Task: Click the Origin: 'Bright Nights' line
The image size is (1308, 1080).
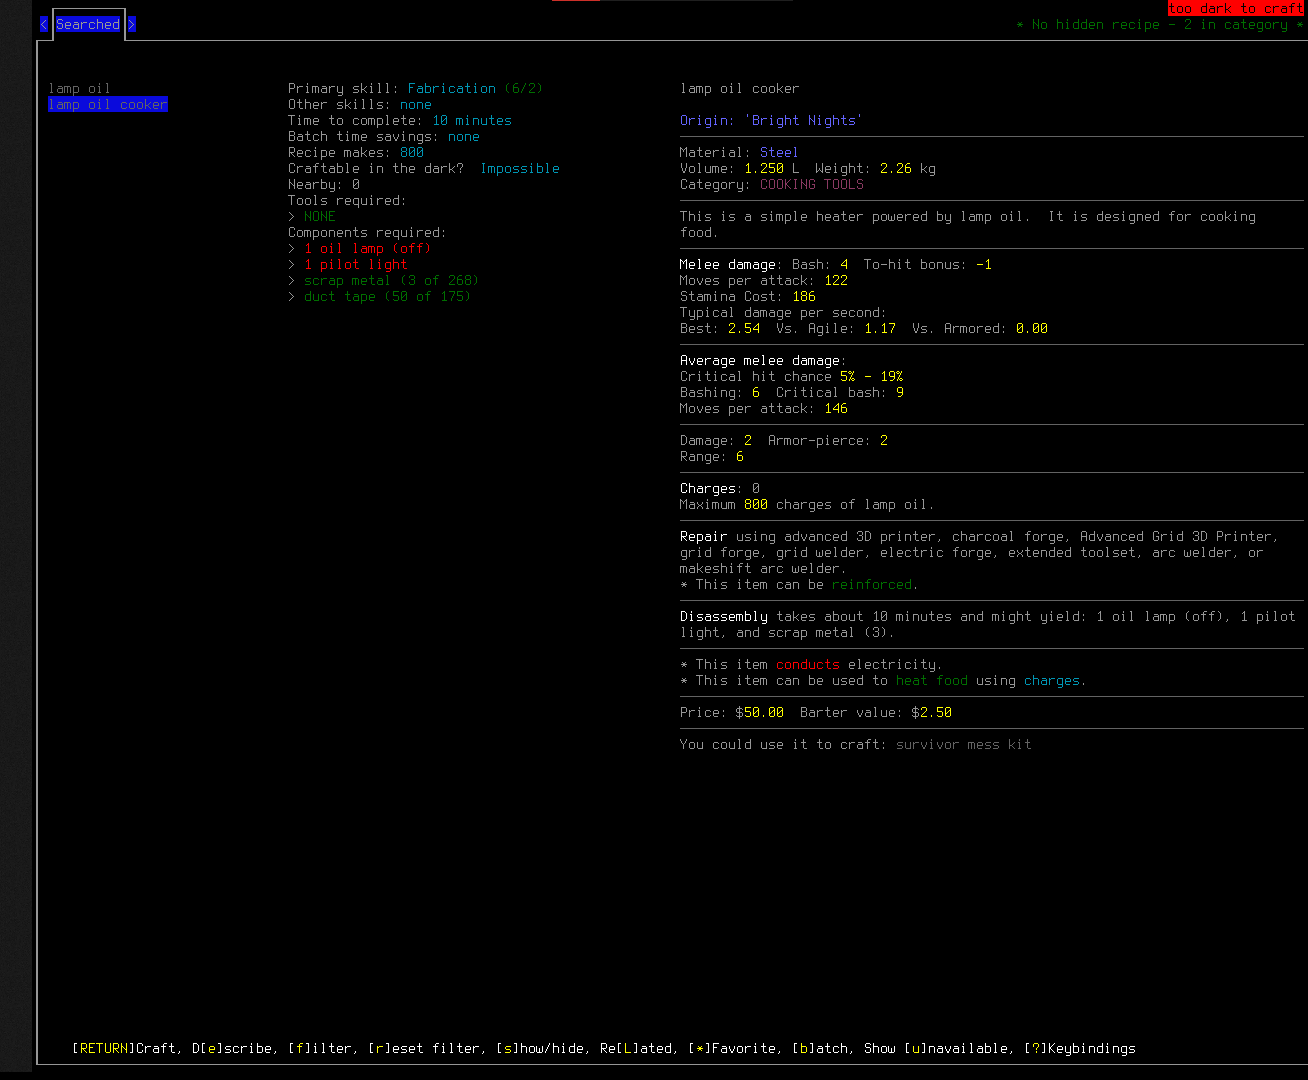Action: pyautogui.click(x=772, y=120)
